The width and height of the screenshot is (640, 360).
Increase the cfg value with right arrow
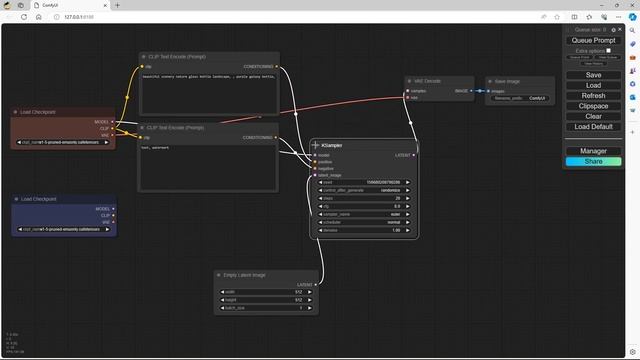(x=407, y=206)
